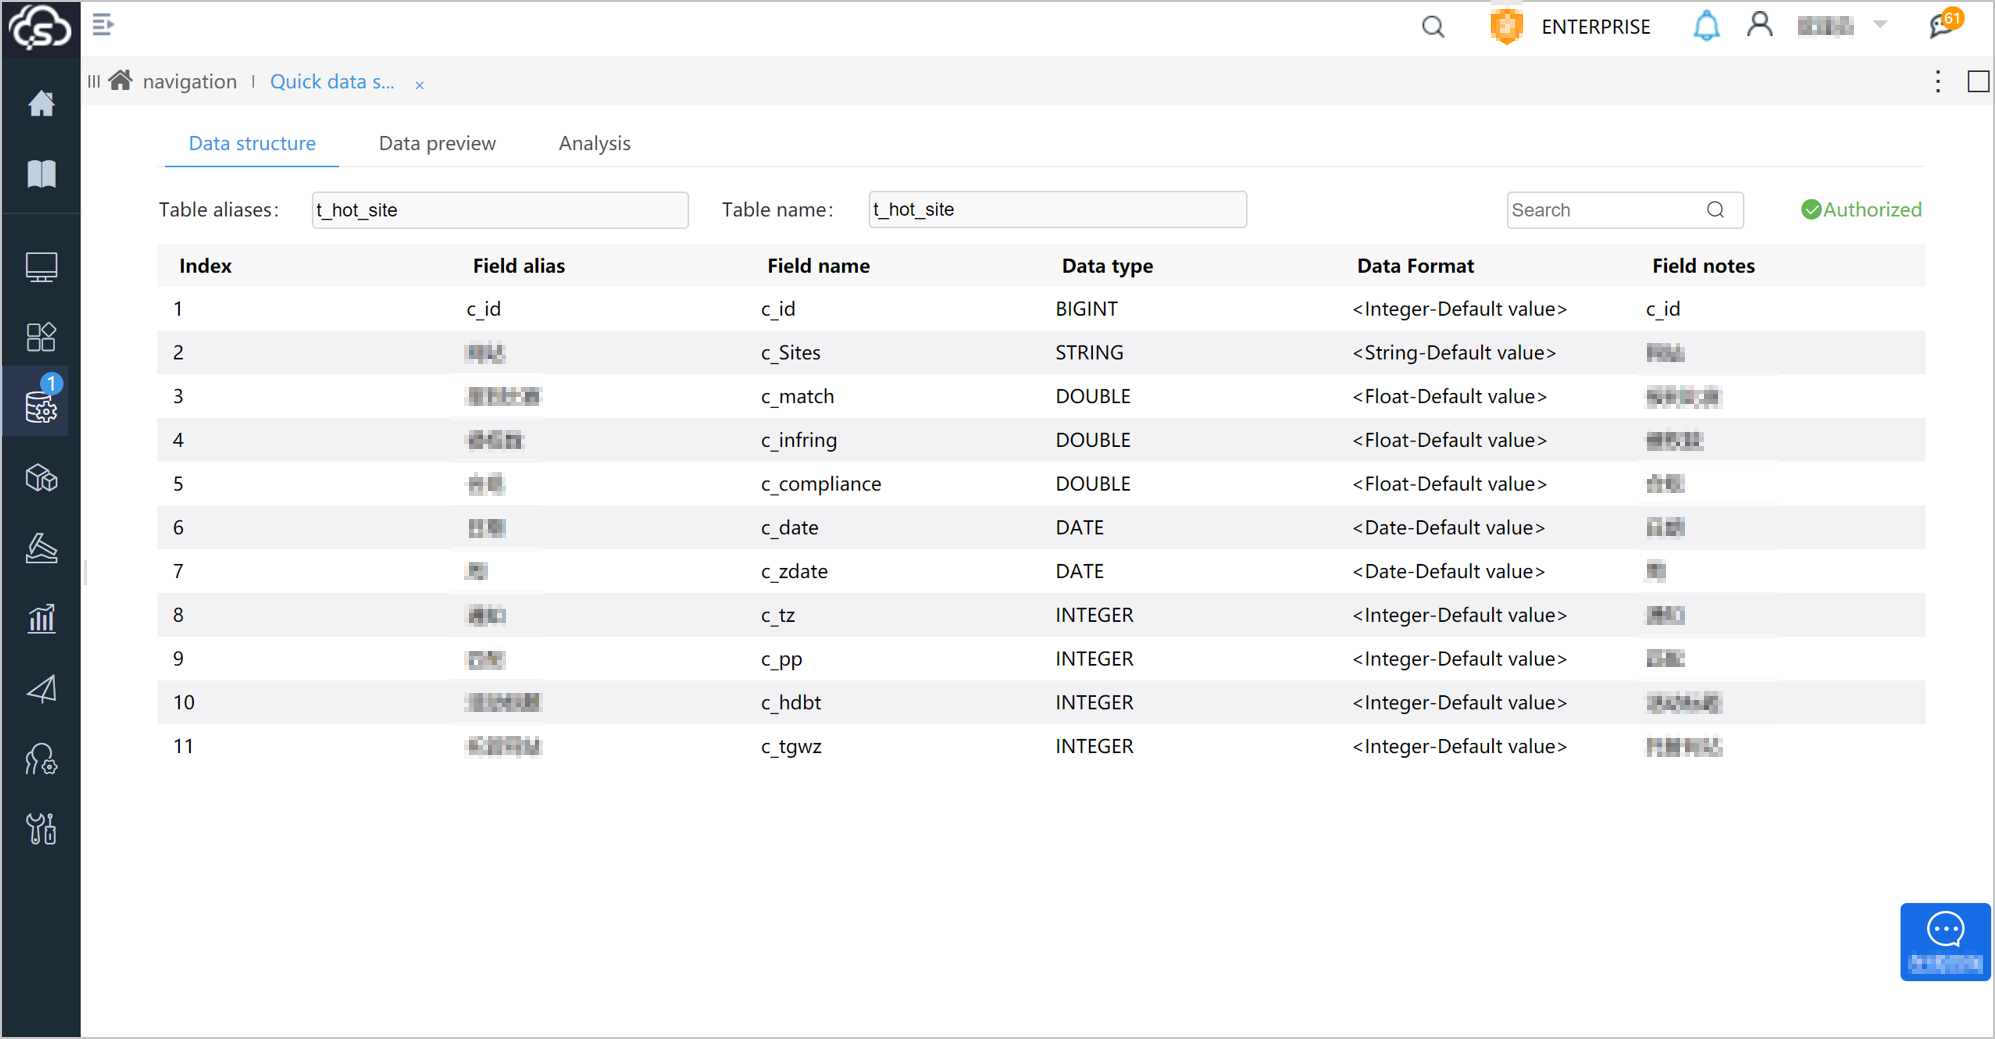Click the c_match field name cell
Viewport: 1995px width, 1039px height.
(x=797, y=397)
